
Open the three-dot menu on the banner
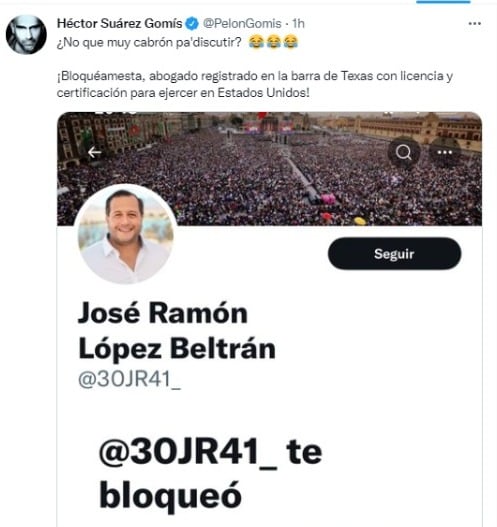point(444,153)
